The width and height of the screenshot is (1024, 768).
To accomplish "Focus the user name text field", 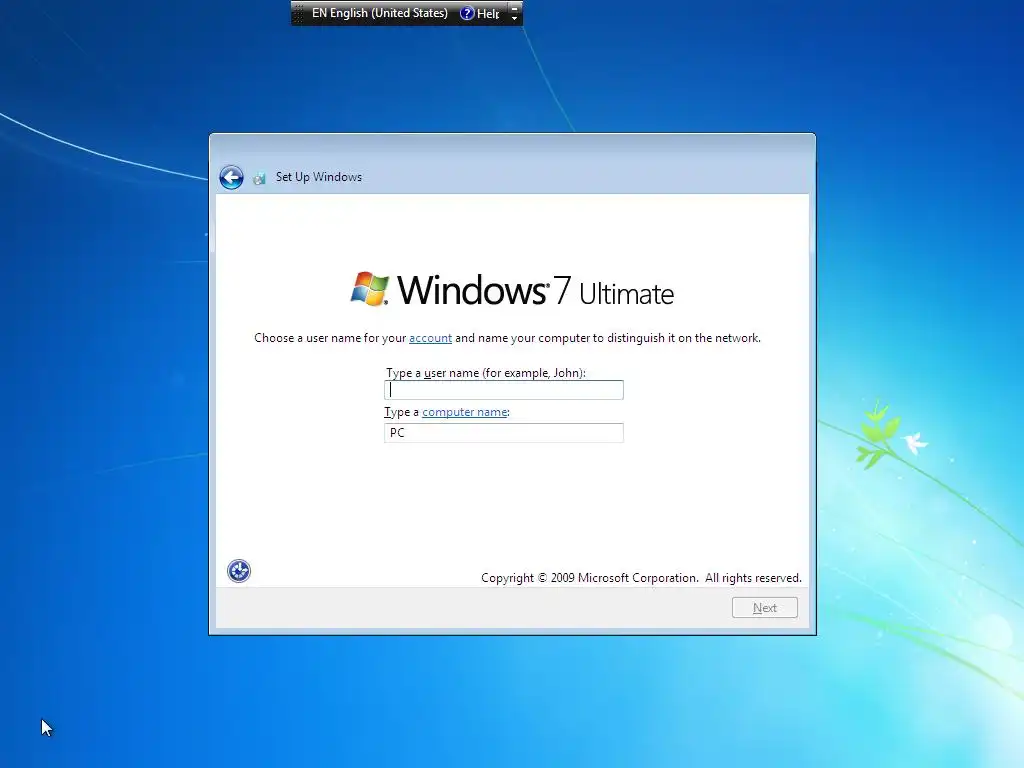I will (x=504, y=390).
